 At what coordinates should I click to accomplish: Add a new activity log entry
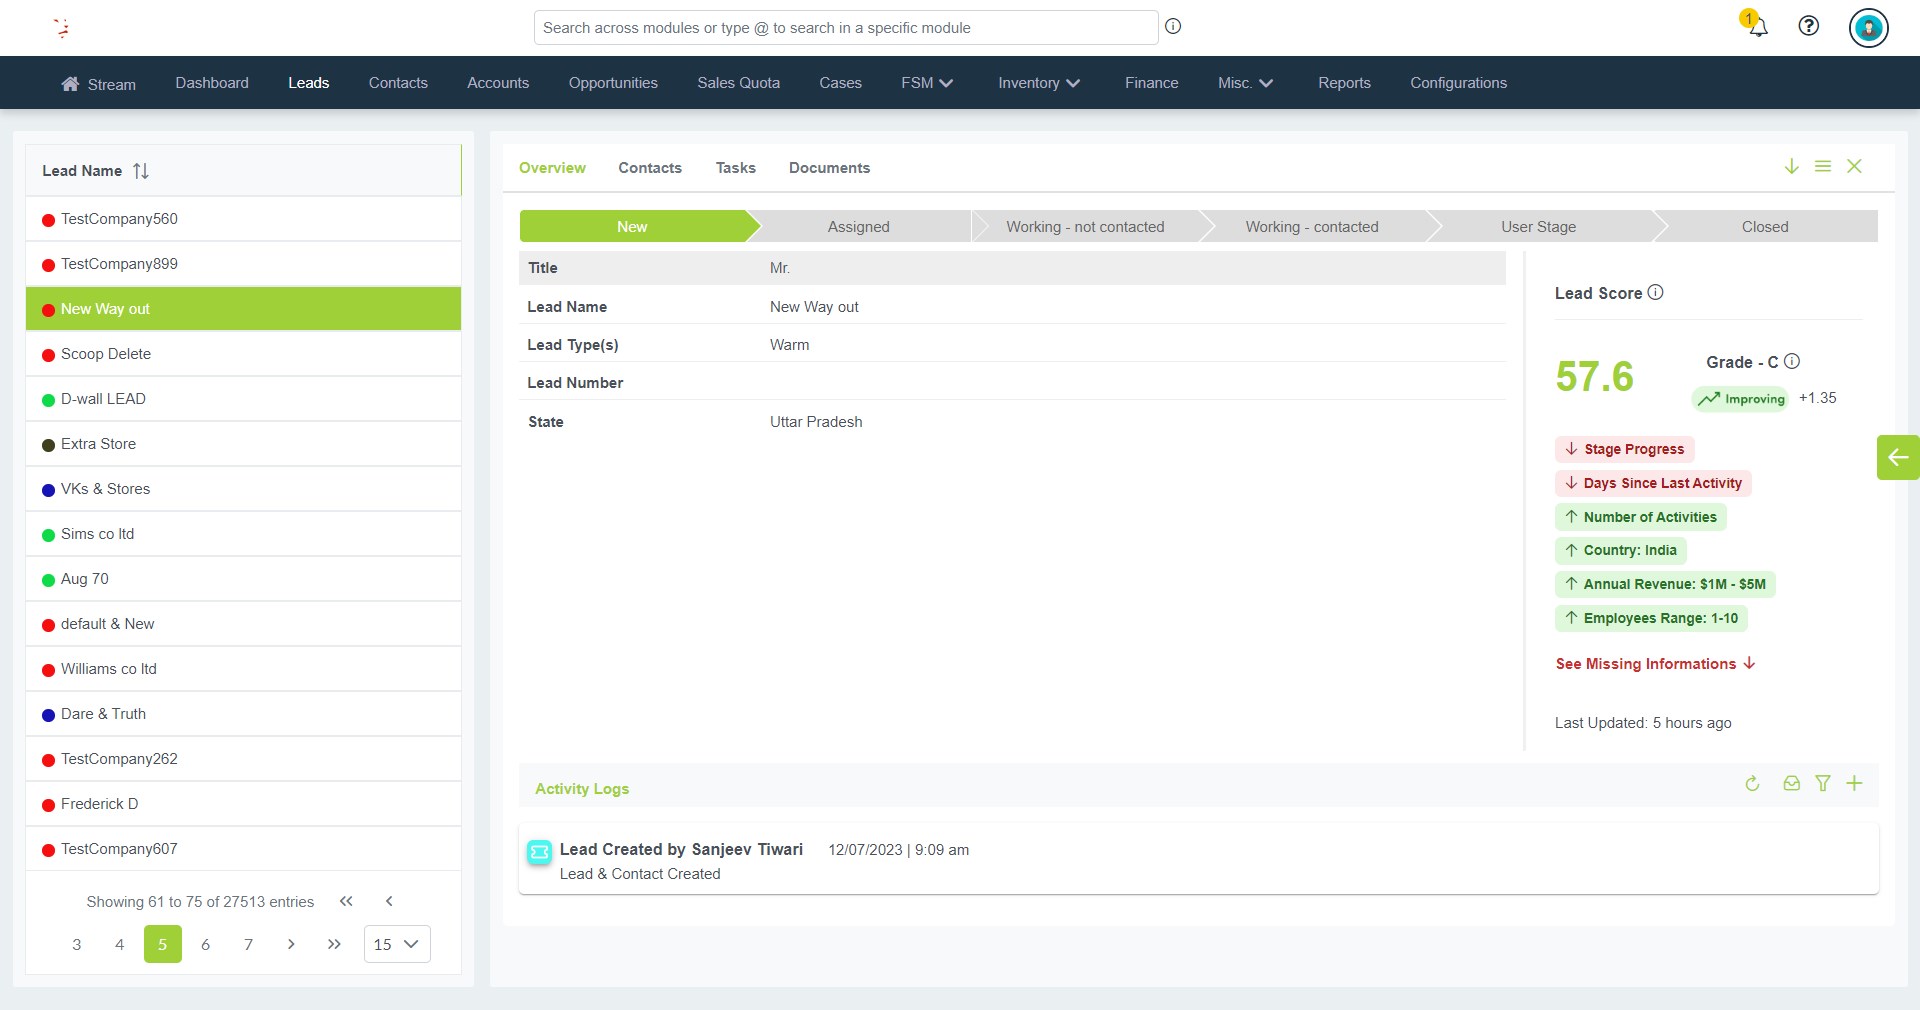point(1854,784)
